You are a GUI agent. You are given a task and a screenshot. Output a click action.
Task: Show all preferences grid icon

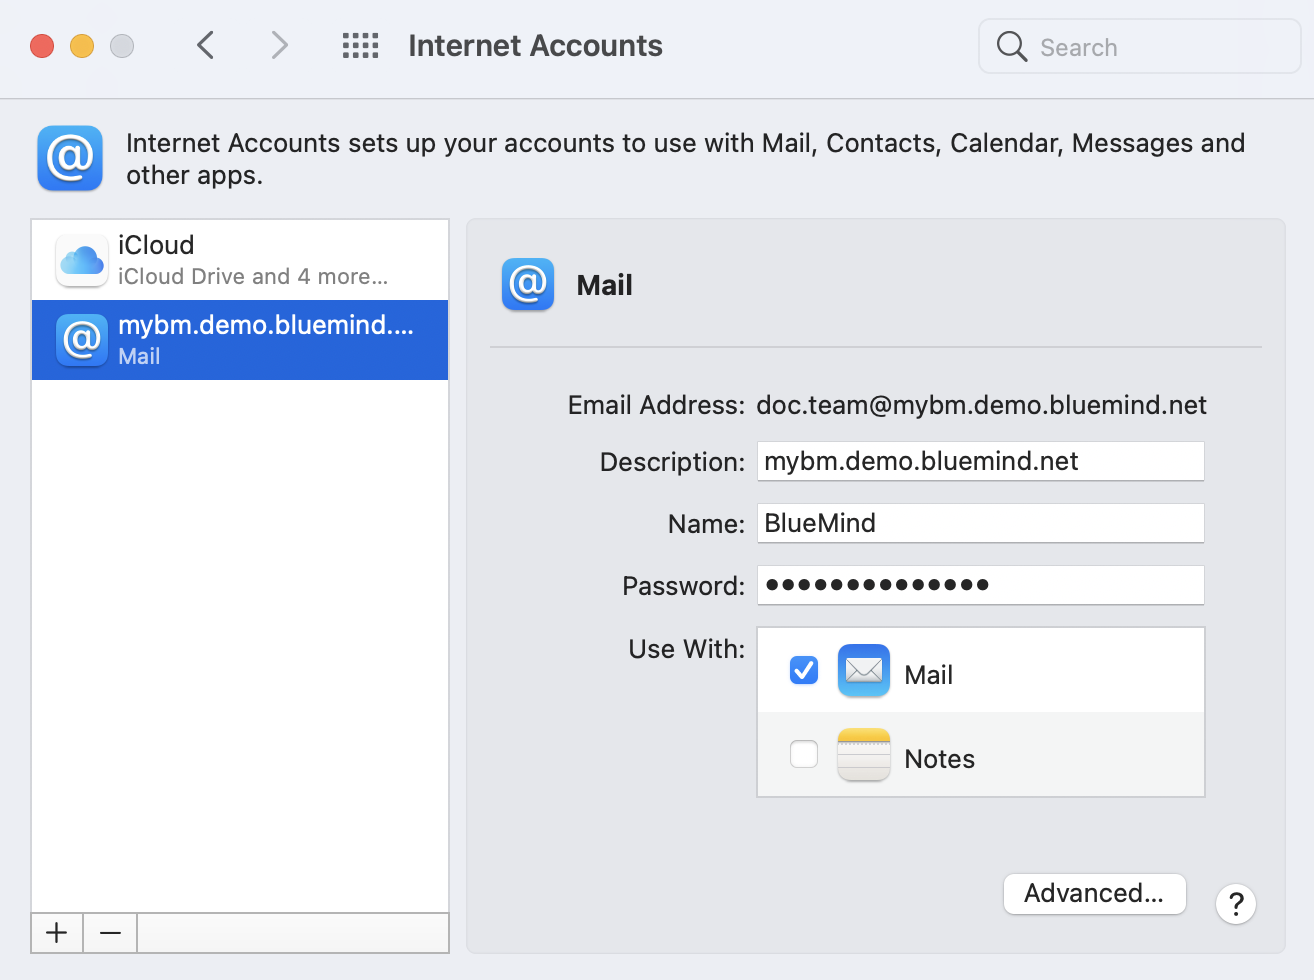(x=360, y=46)
